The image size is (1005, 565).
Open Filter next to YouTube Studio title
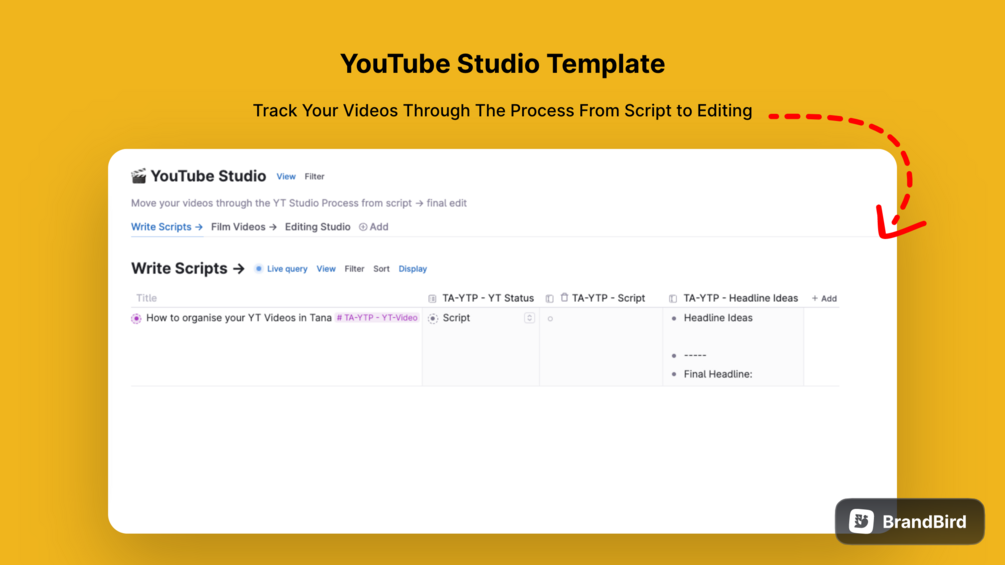click(314, 176)
